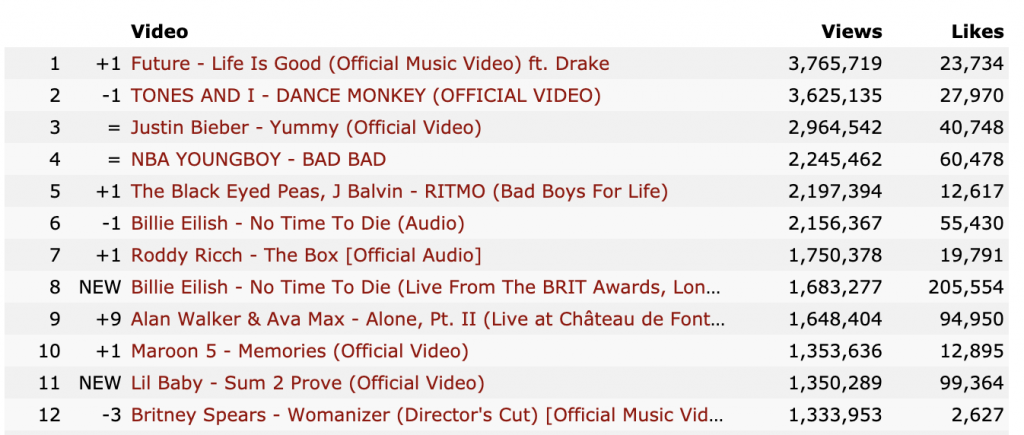This screenshot has height=435, width=1024.
Task: Click the Video column header
Action: click(159, 32)
